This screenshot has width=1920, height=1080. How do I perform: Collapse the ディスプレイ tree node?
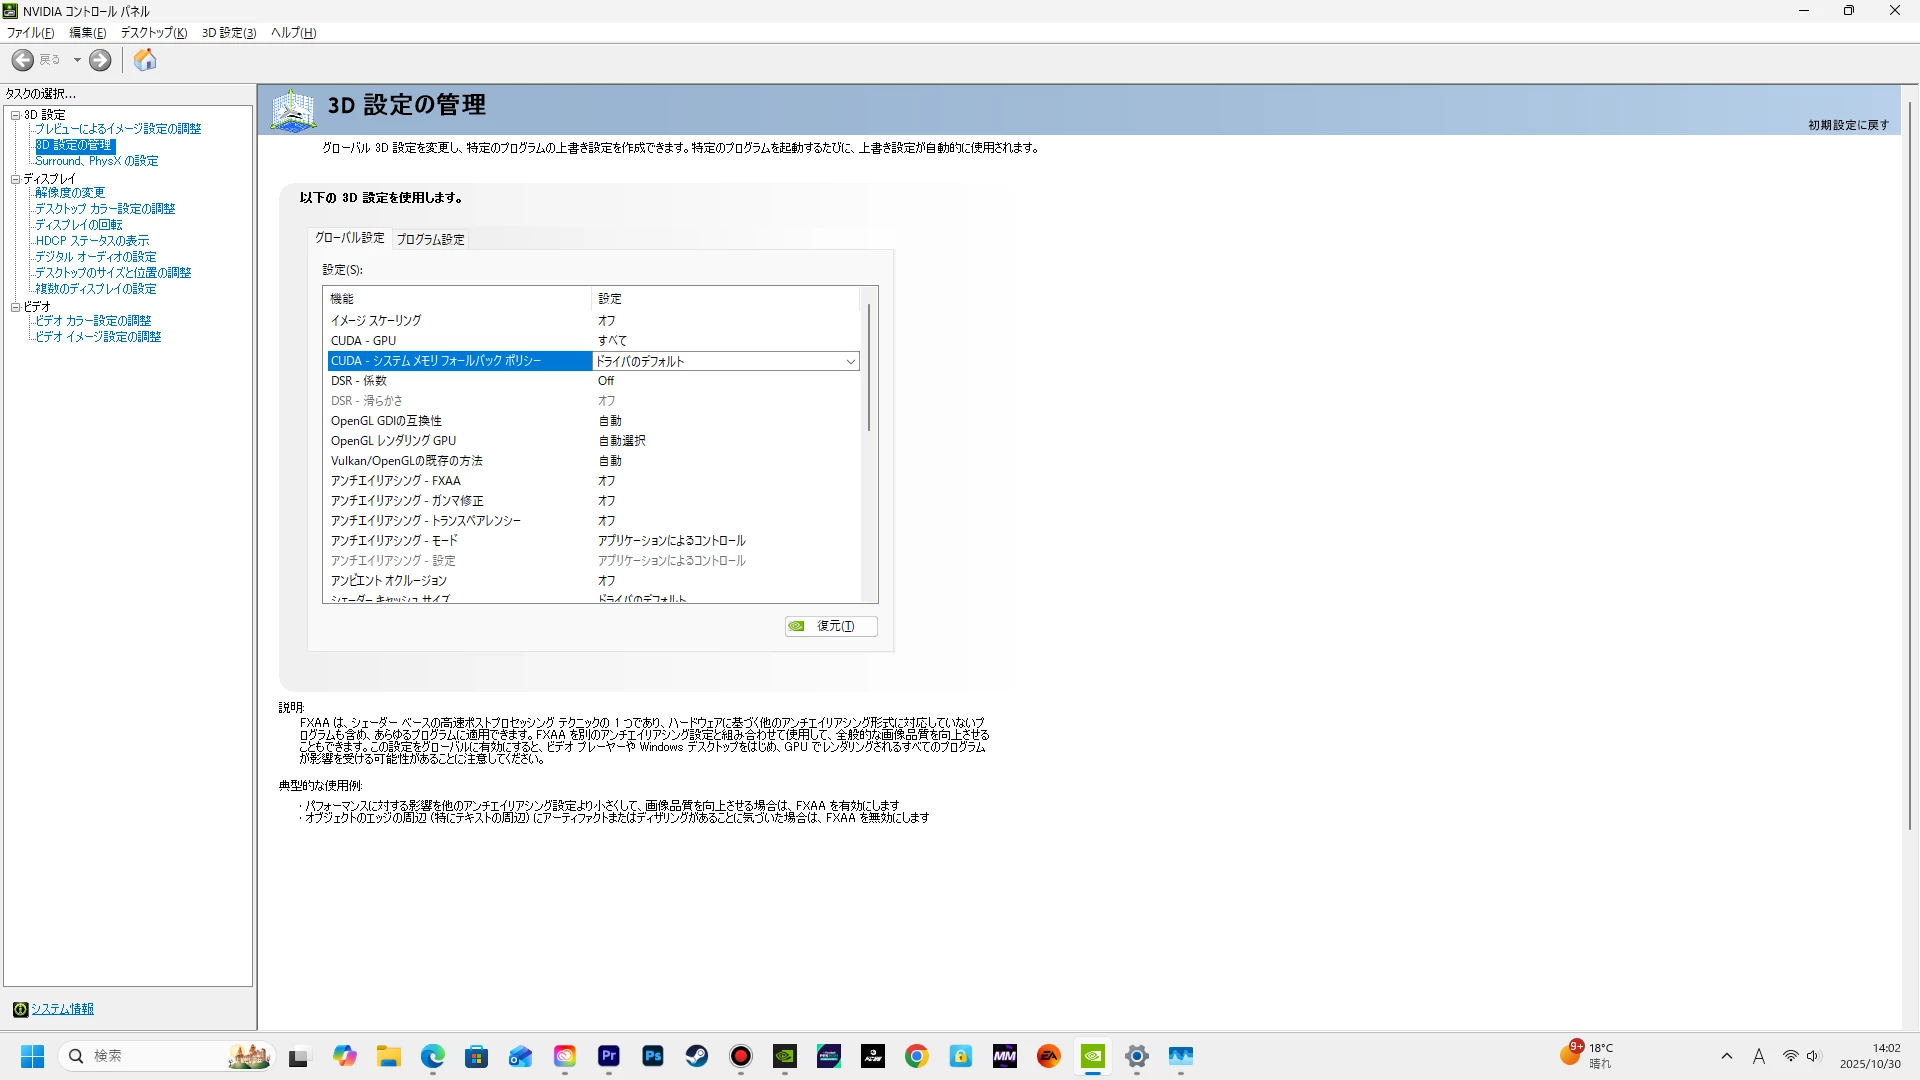[15, 179]
